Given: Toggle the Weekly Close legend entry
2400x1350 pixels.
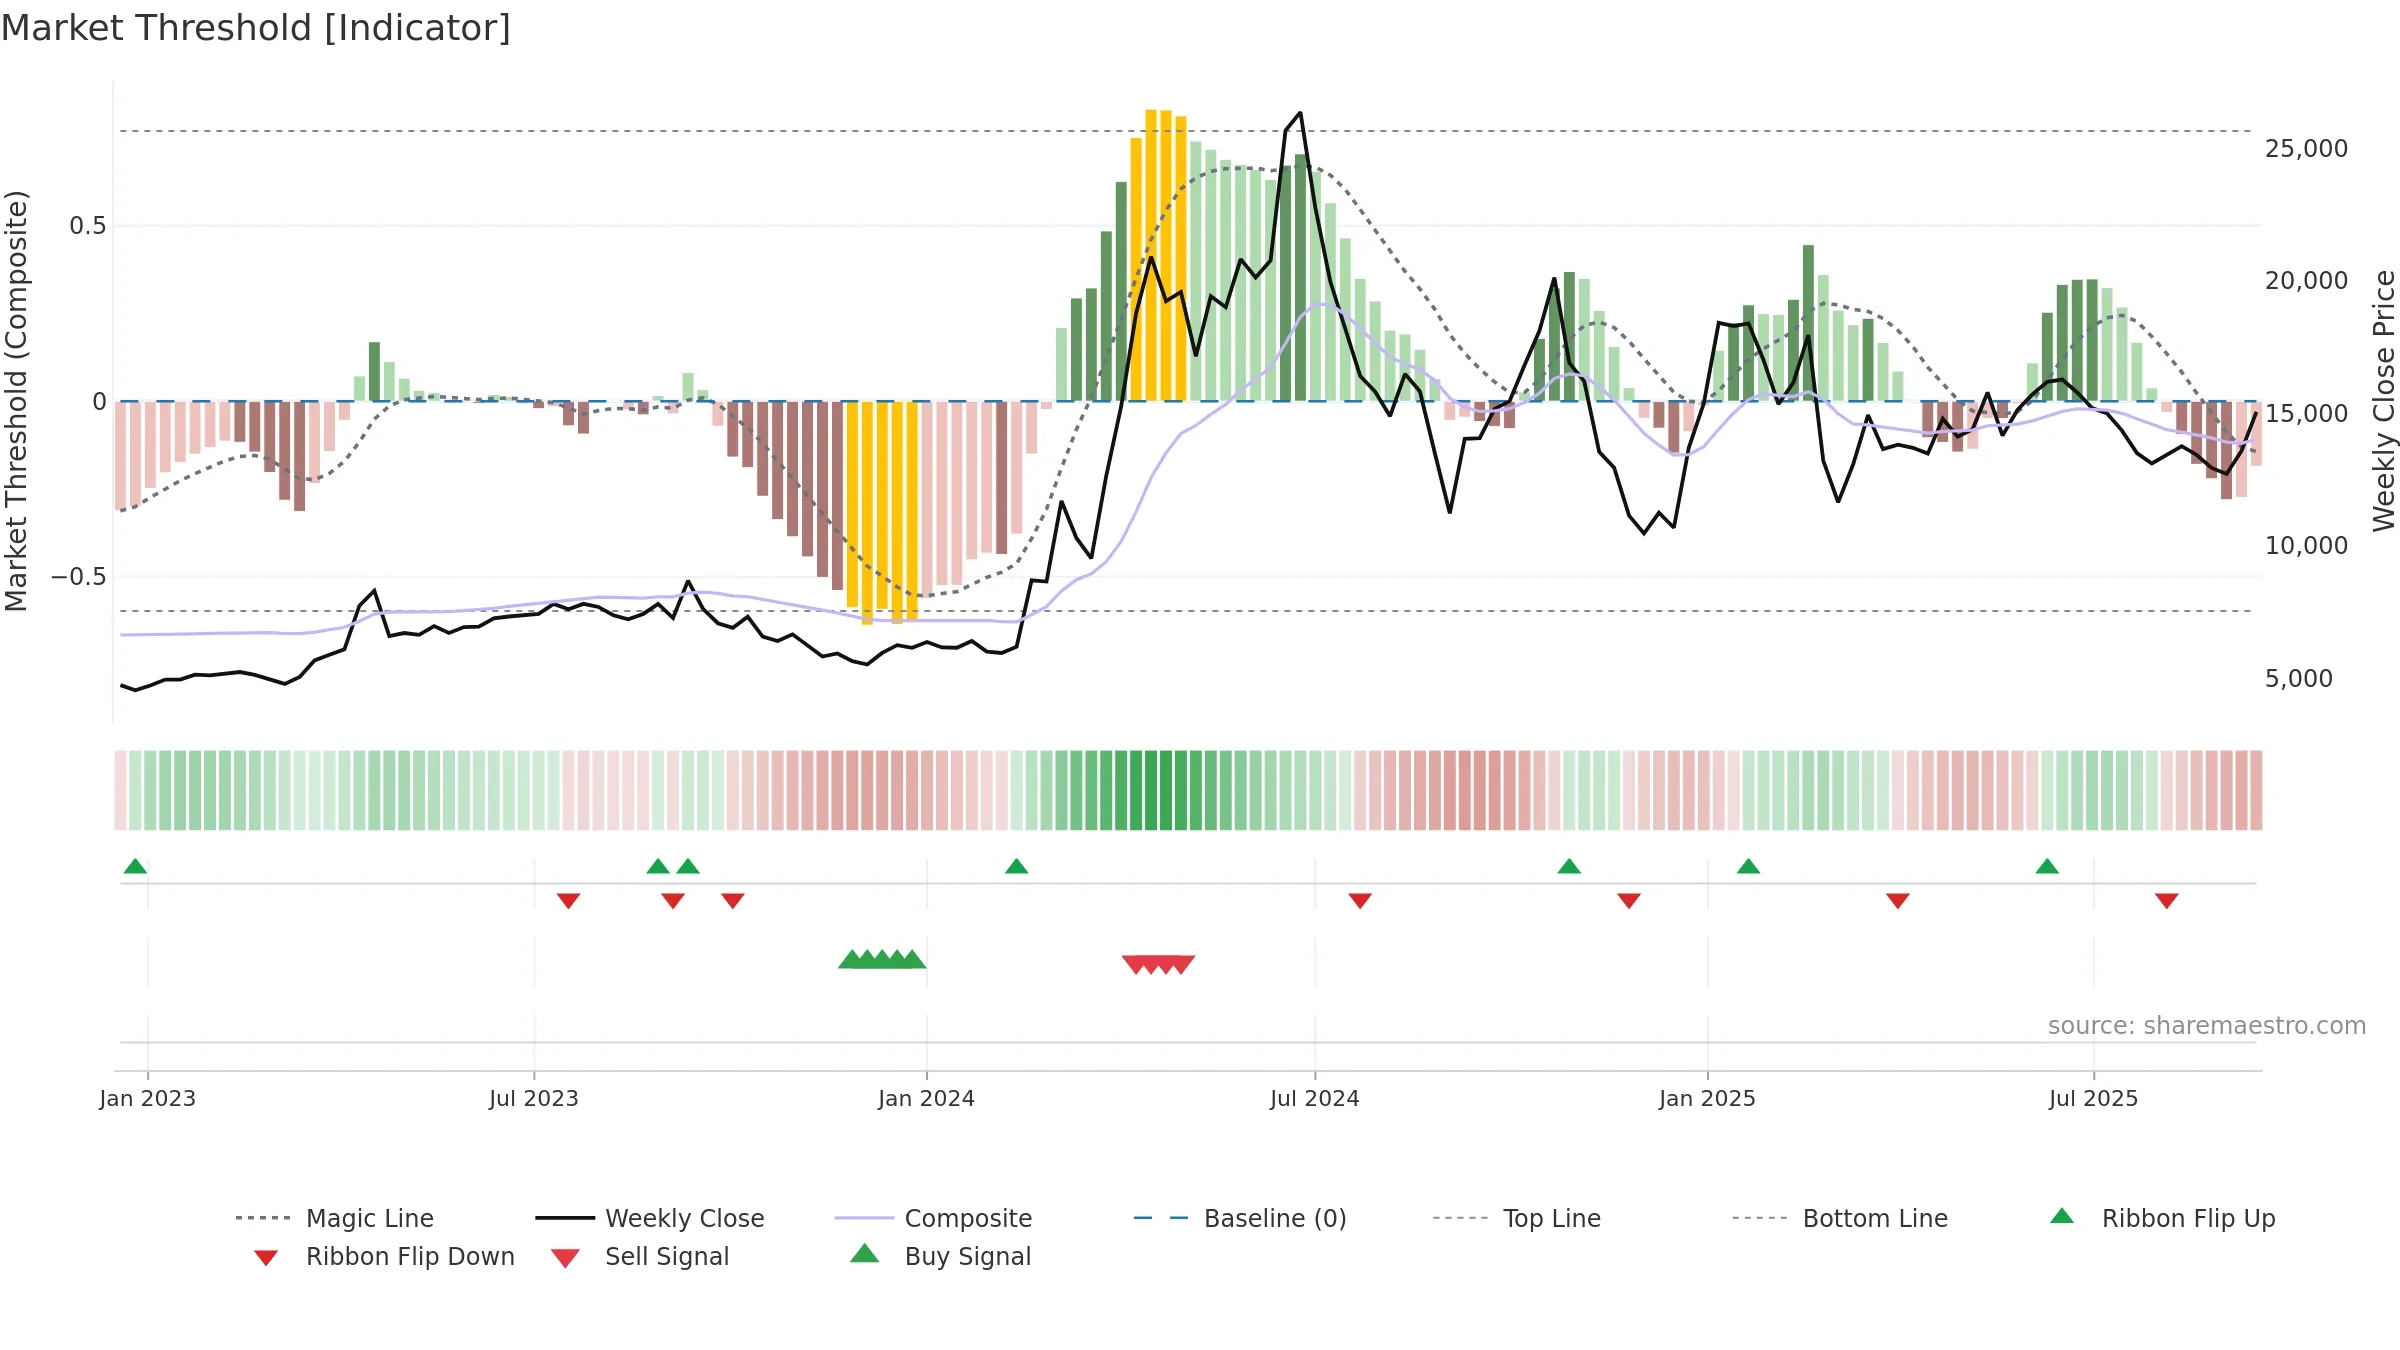Looking at the screenshot, I should pos(650,1218).
